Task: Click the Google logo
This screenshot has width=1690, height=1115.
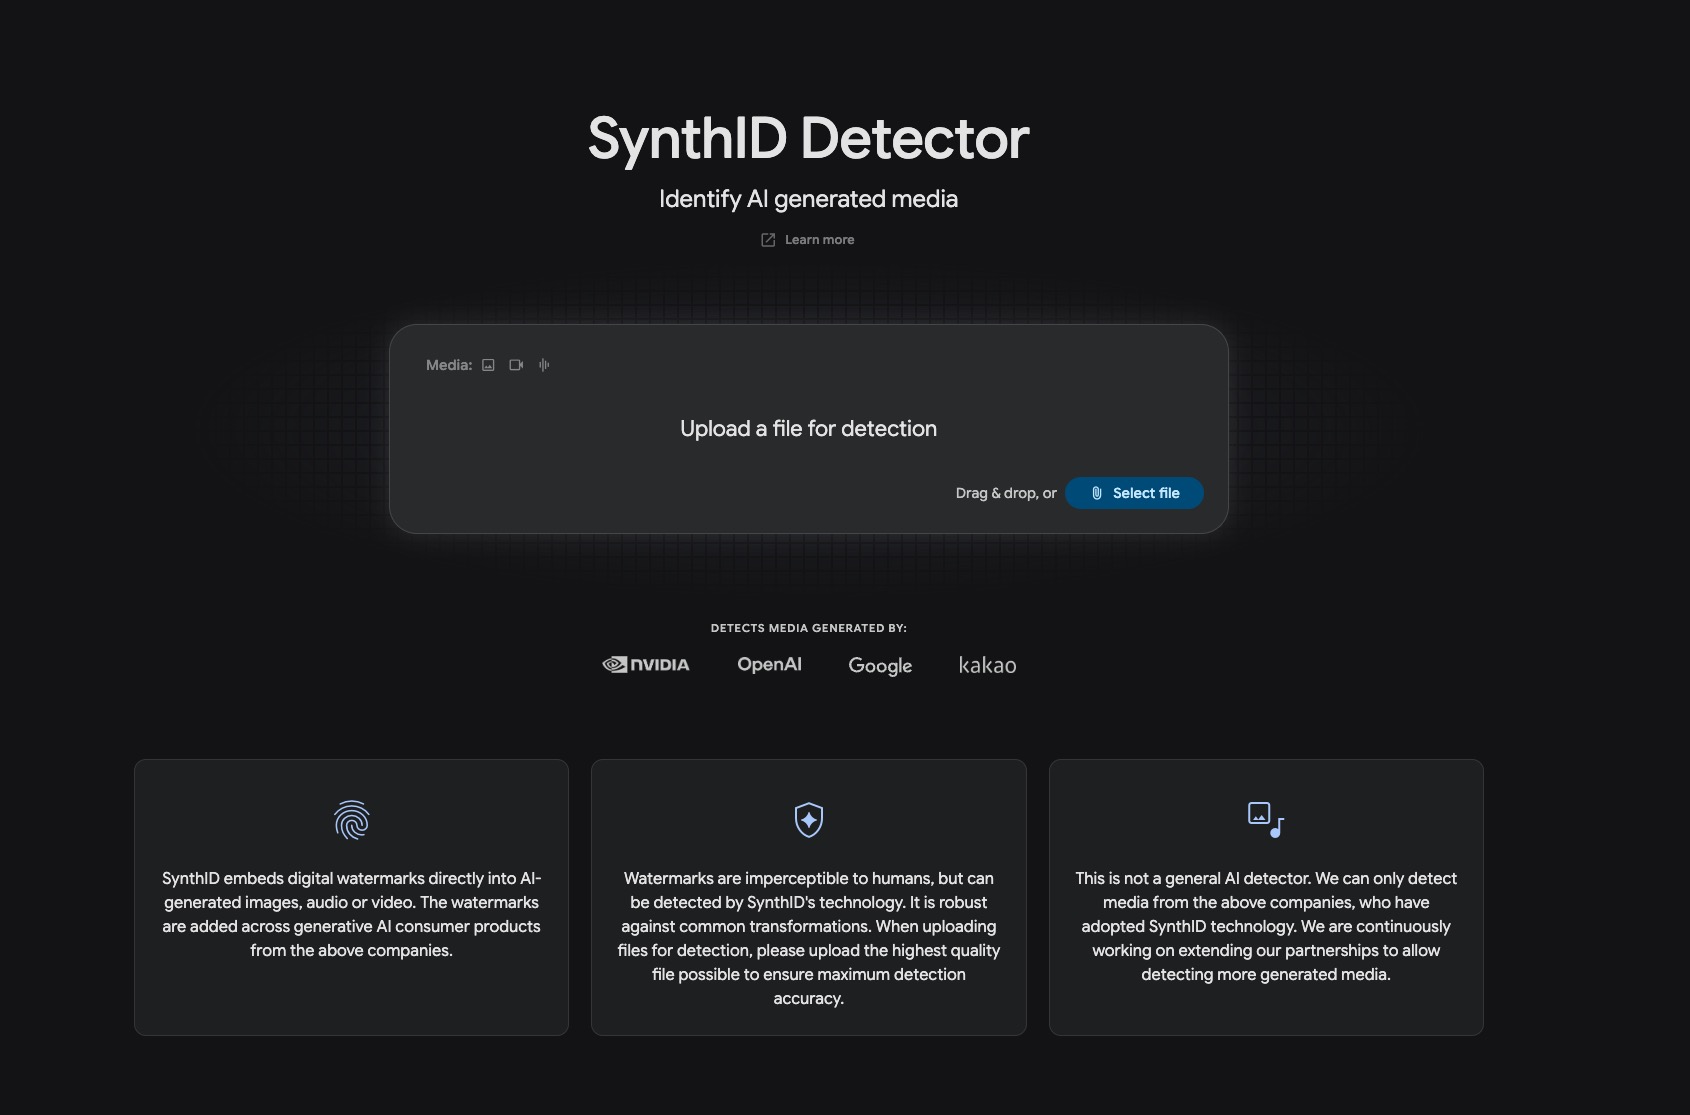Action: coord(880,666)
